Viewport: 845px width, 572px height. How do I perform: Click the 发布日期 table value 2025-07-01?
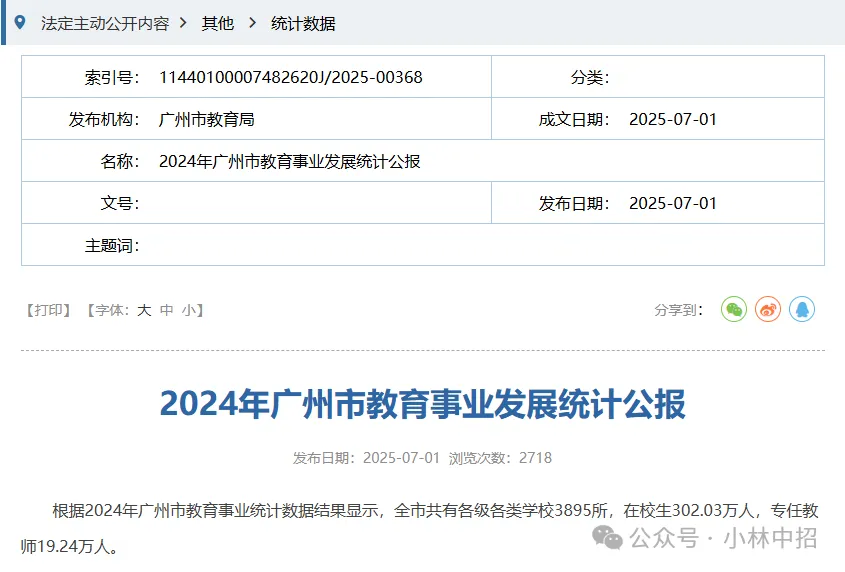point(673,203)
